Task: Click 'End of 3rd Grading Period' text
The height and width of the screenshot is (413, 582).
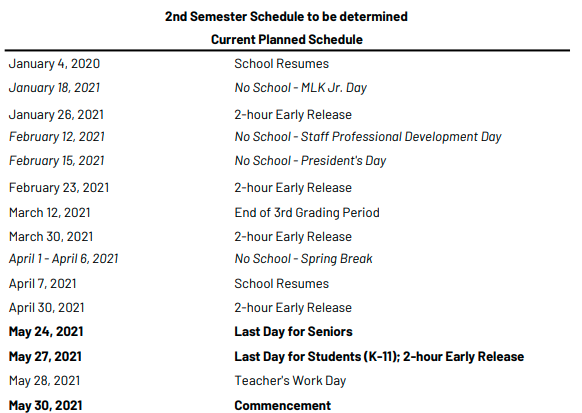Action: point(307,213)
